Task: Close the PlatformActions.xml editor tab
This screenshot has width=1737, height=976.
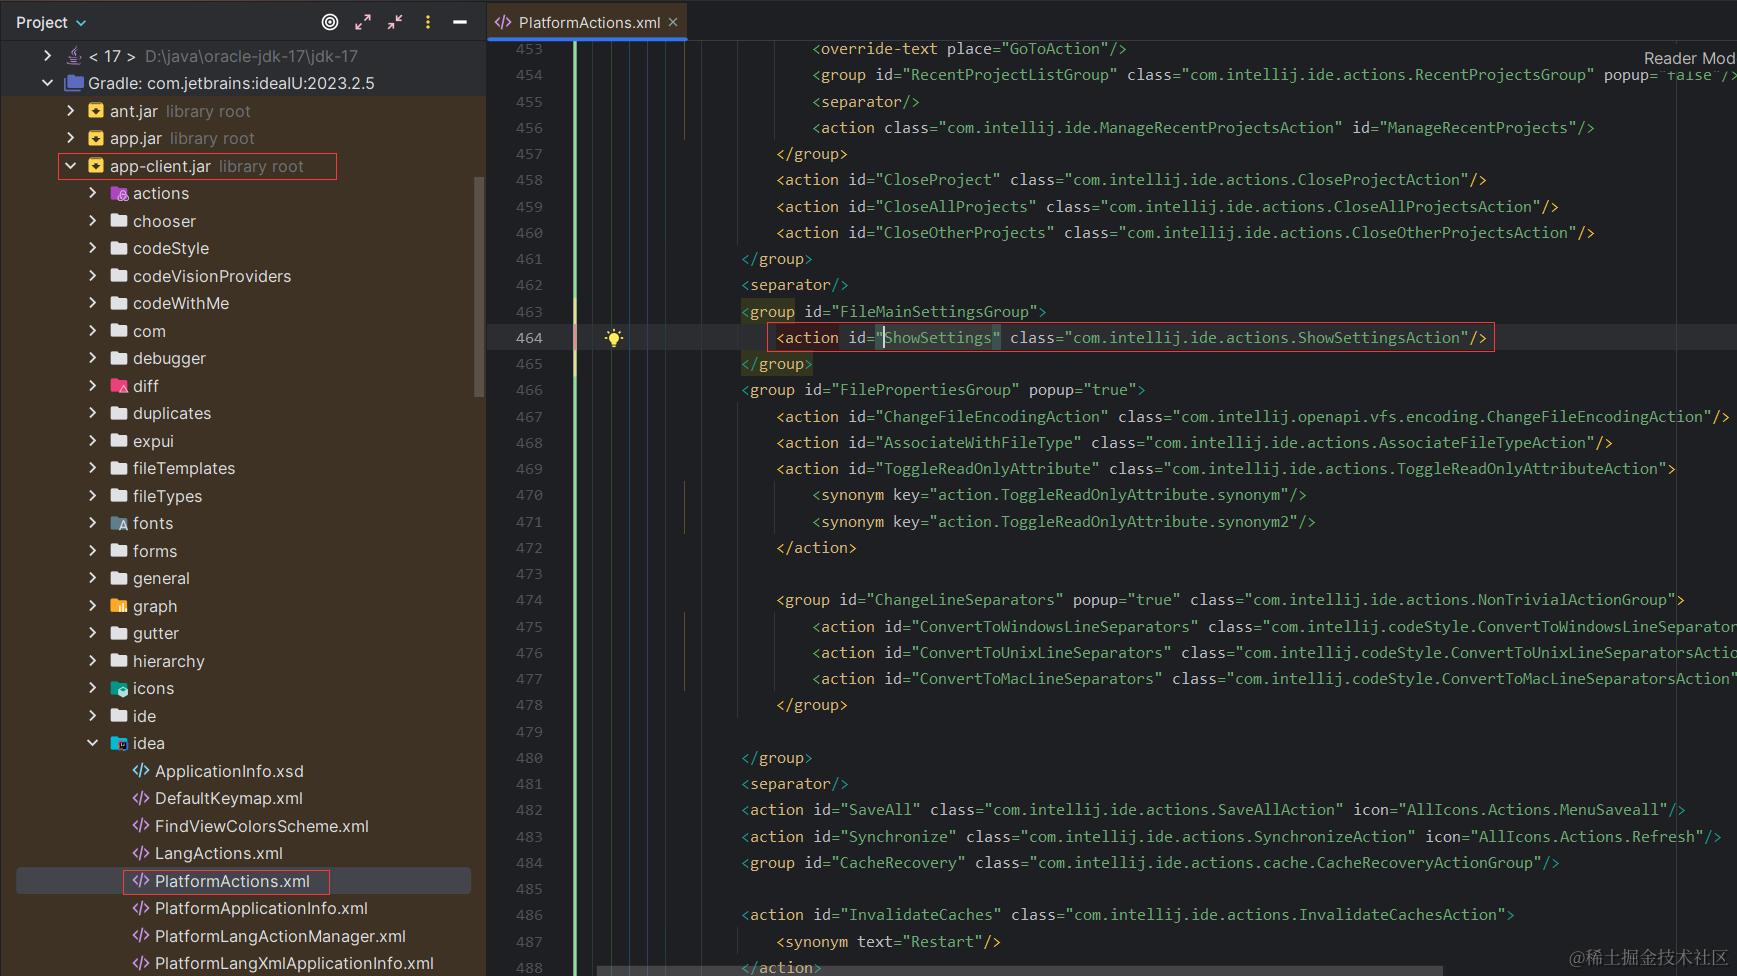Action: 673,22
